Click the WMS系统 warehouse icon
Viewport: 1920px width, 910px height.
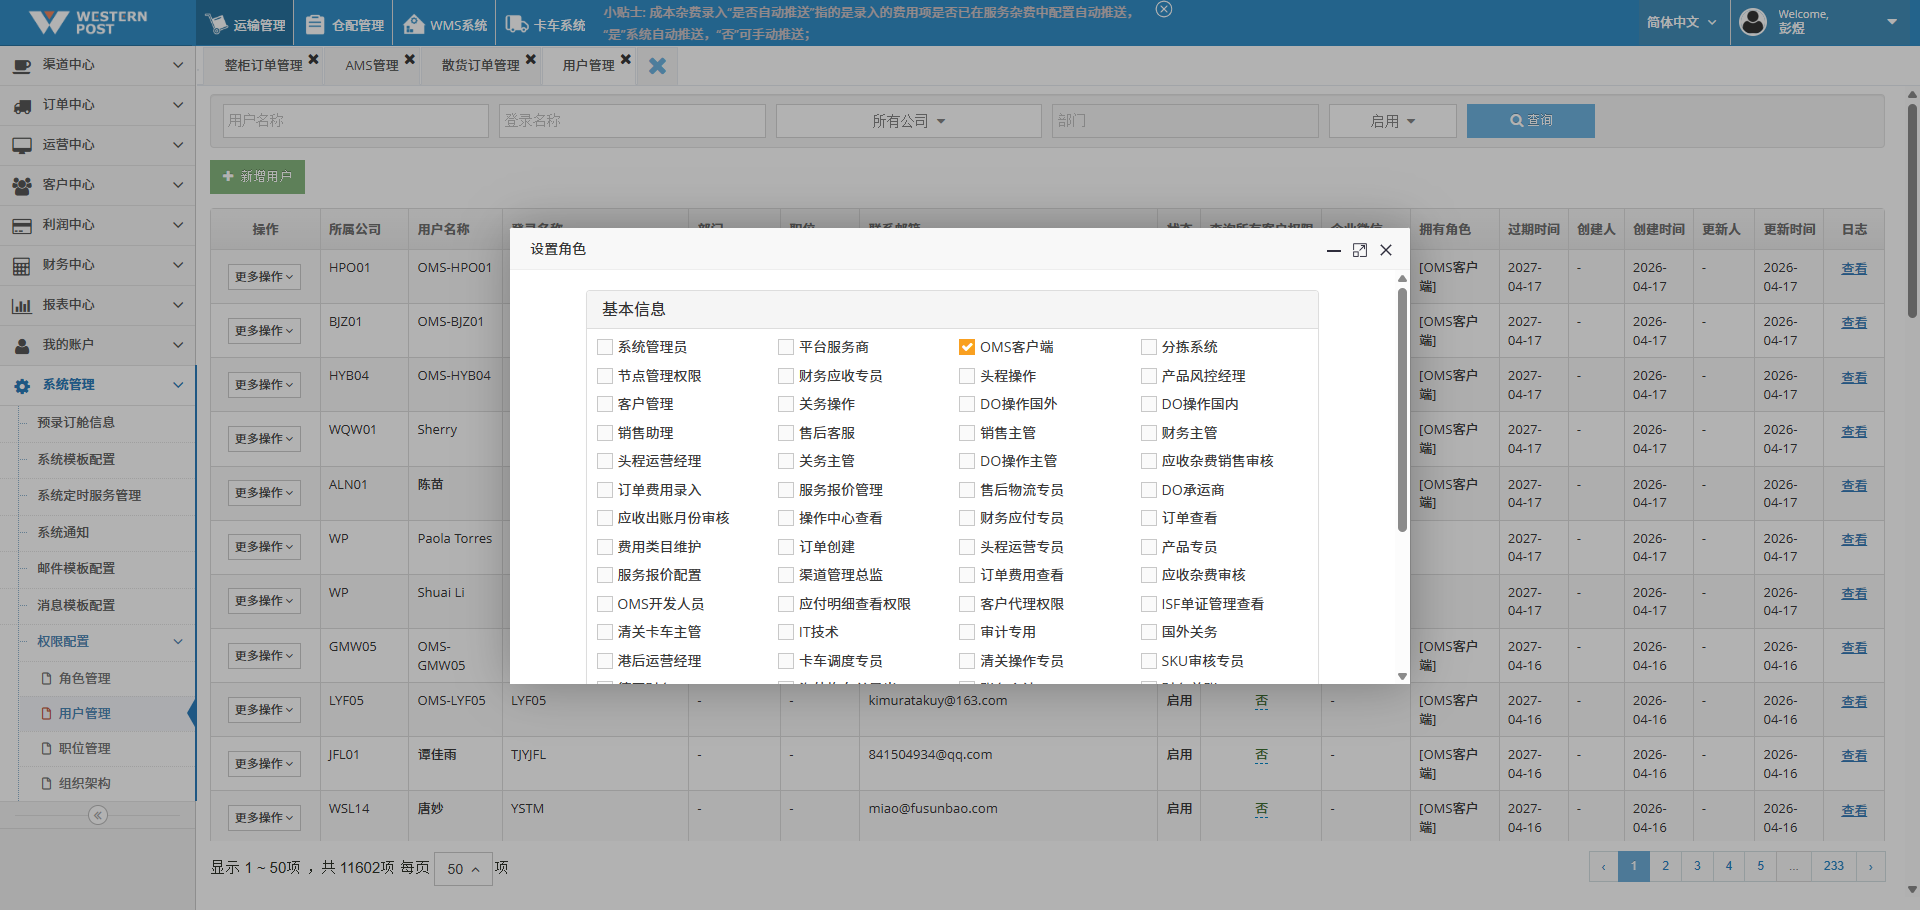pyautogui.click(x=413, y=24)
